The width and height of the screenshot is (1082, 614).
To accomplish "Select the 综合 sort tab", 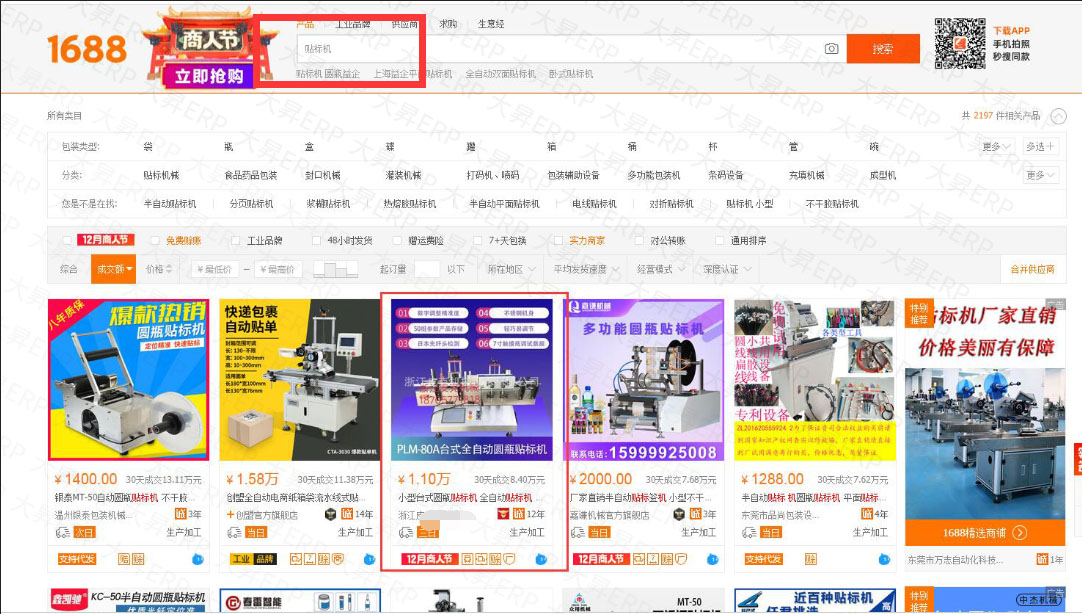I will (69, 269).
